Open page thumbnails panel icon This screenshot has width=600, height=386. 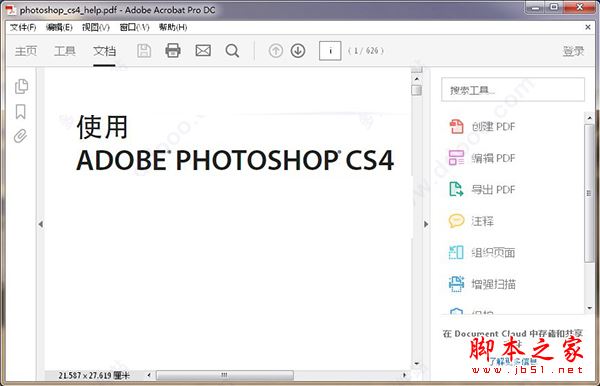(x=21, y=86)
